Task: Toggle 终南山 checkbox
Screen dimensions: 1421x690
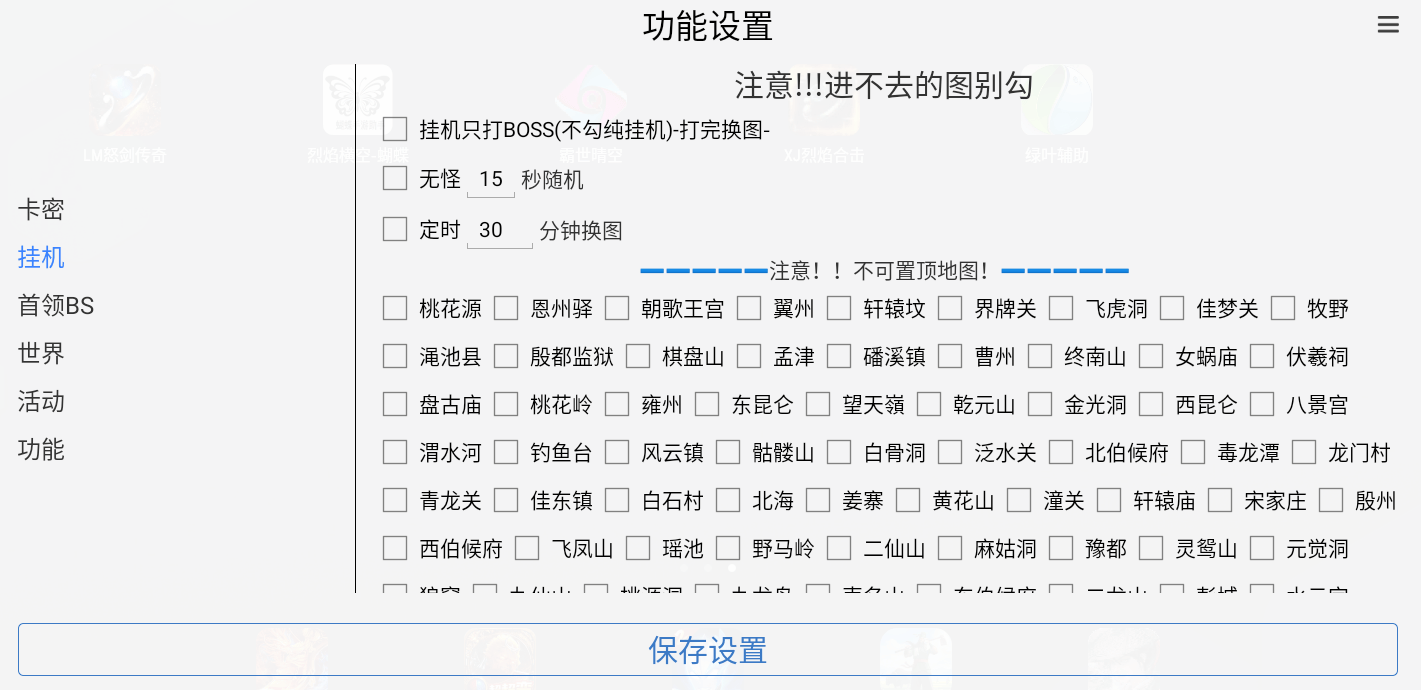Action: tap(1040, 356)
